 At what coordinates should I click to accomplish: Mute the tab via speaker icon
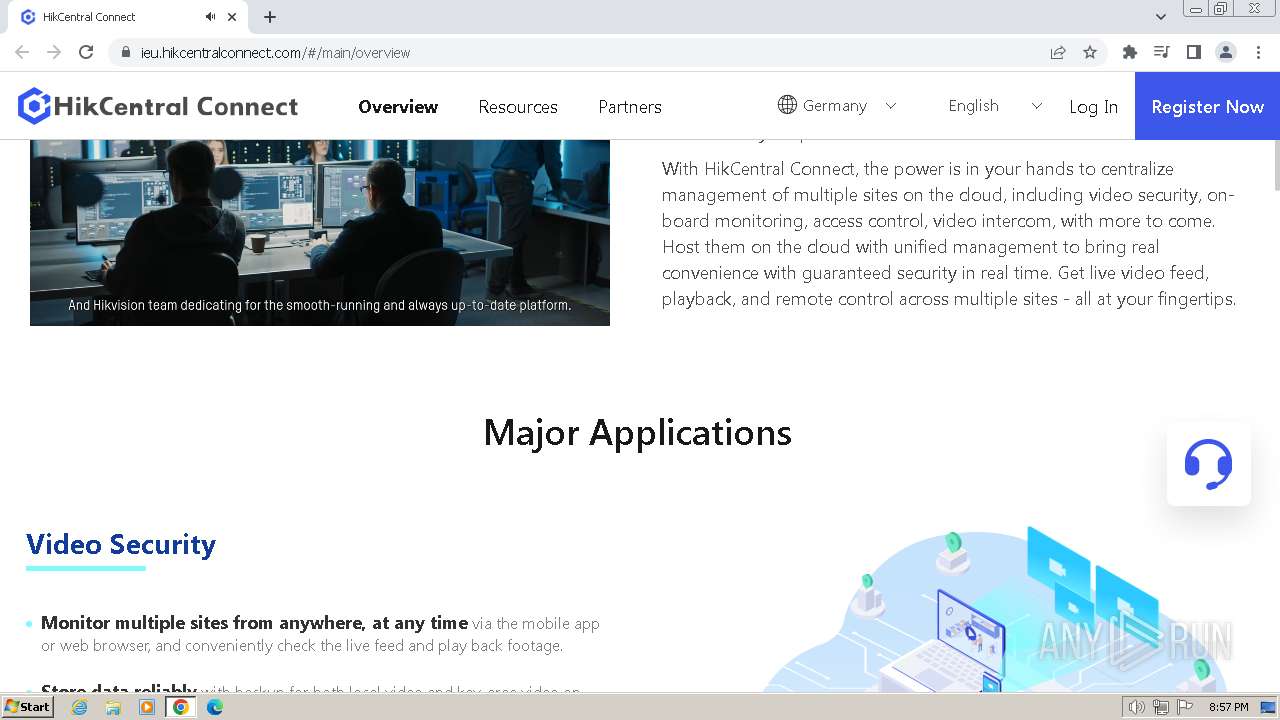pyautogui.click(x=210, y=17)
